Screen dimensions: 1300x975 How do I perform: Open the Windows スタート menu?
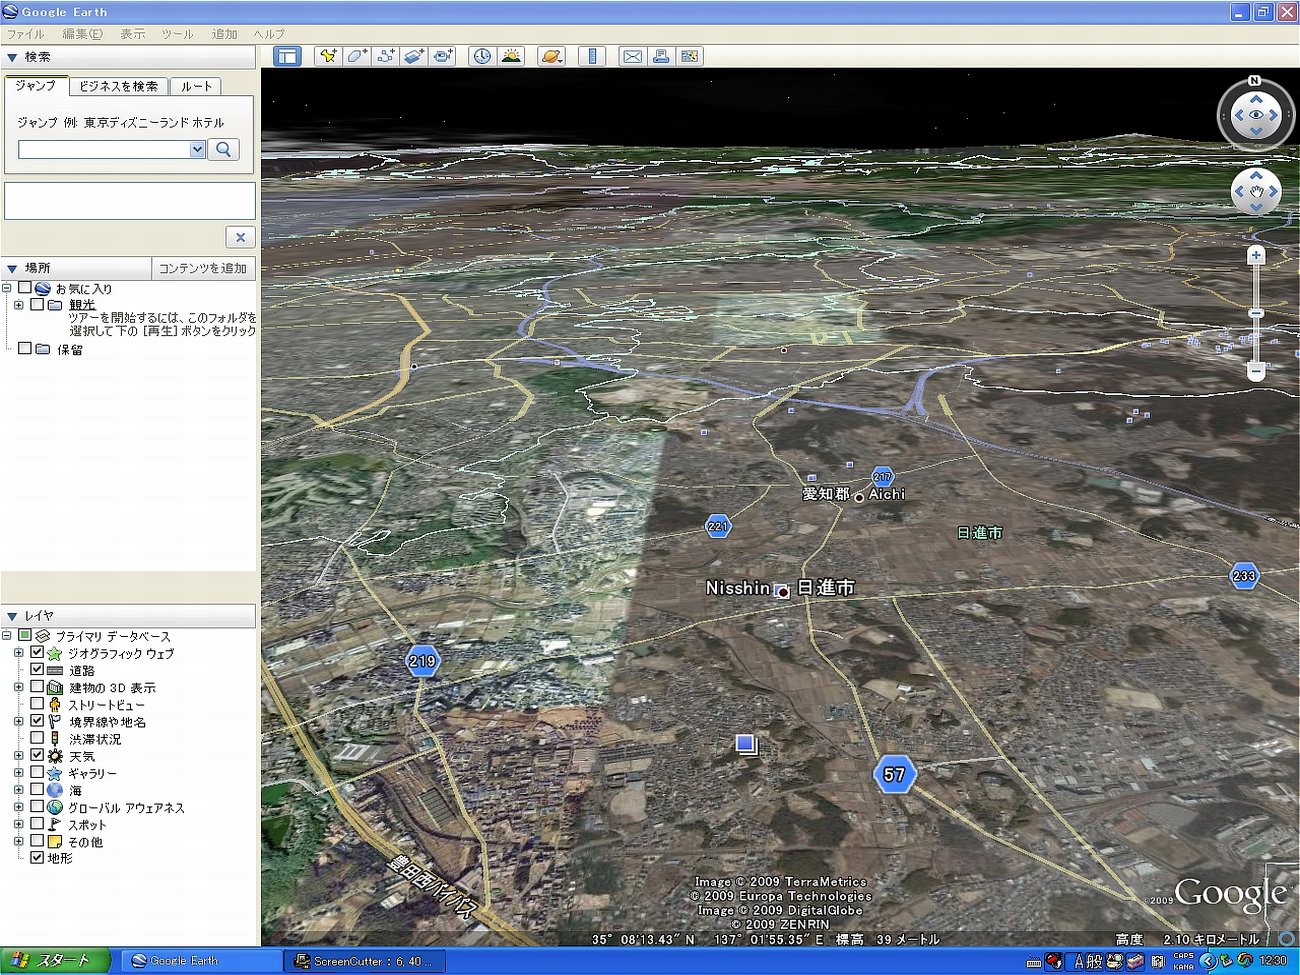54,961
